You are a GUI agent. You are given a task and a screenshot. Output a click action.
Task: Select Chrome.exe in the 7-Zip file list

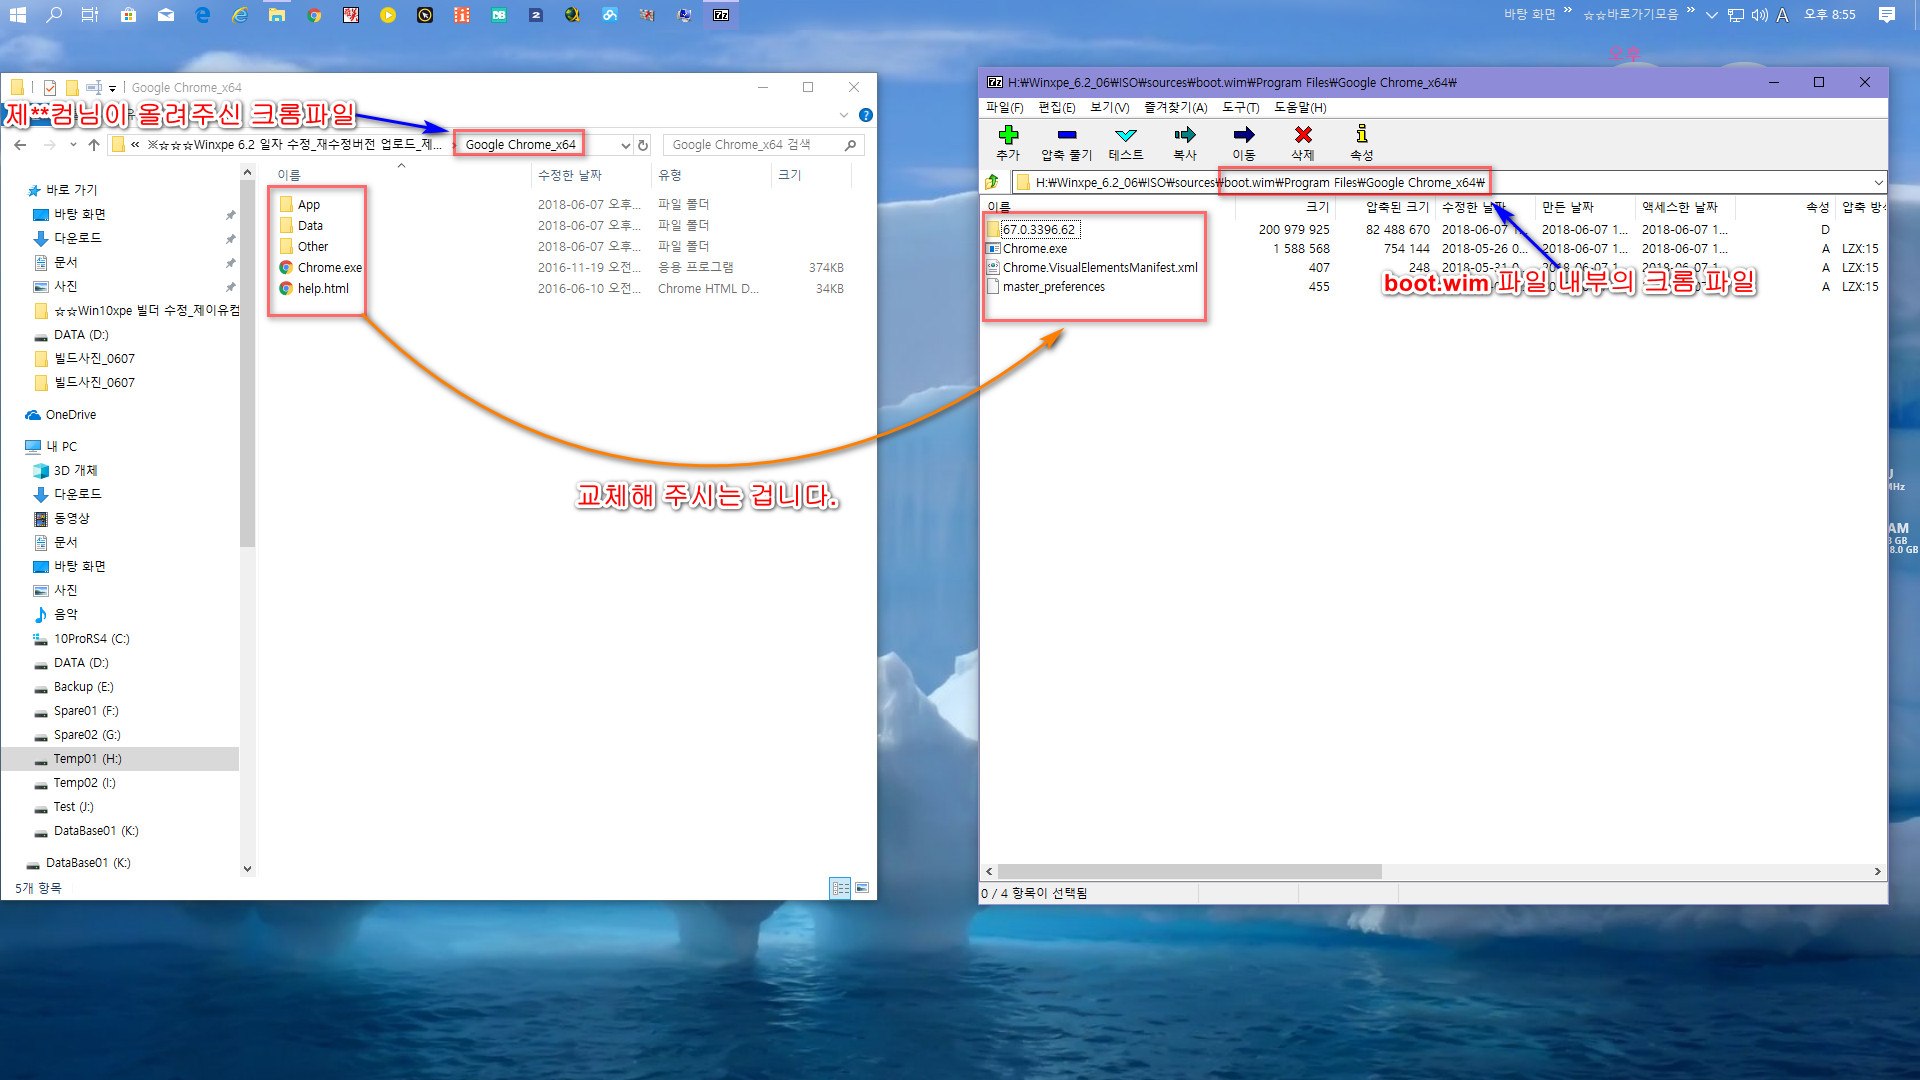(x=1034, y=248)
